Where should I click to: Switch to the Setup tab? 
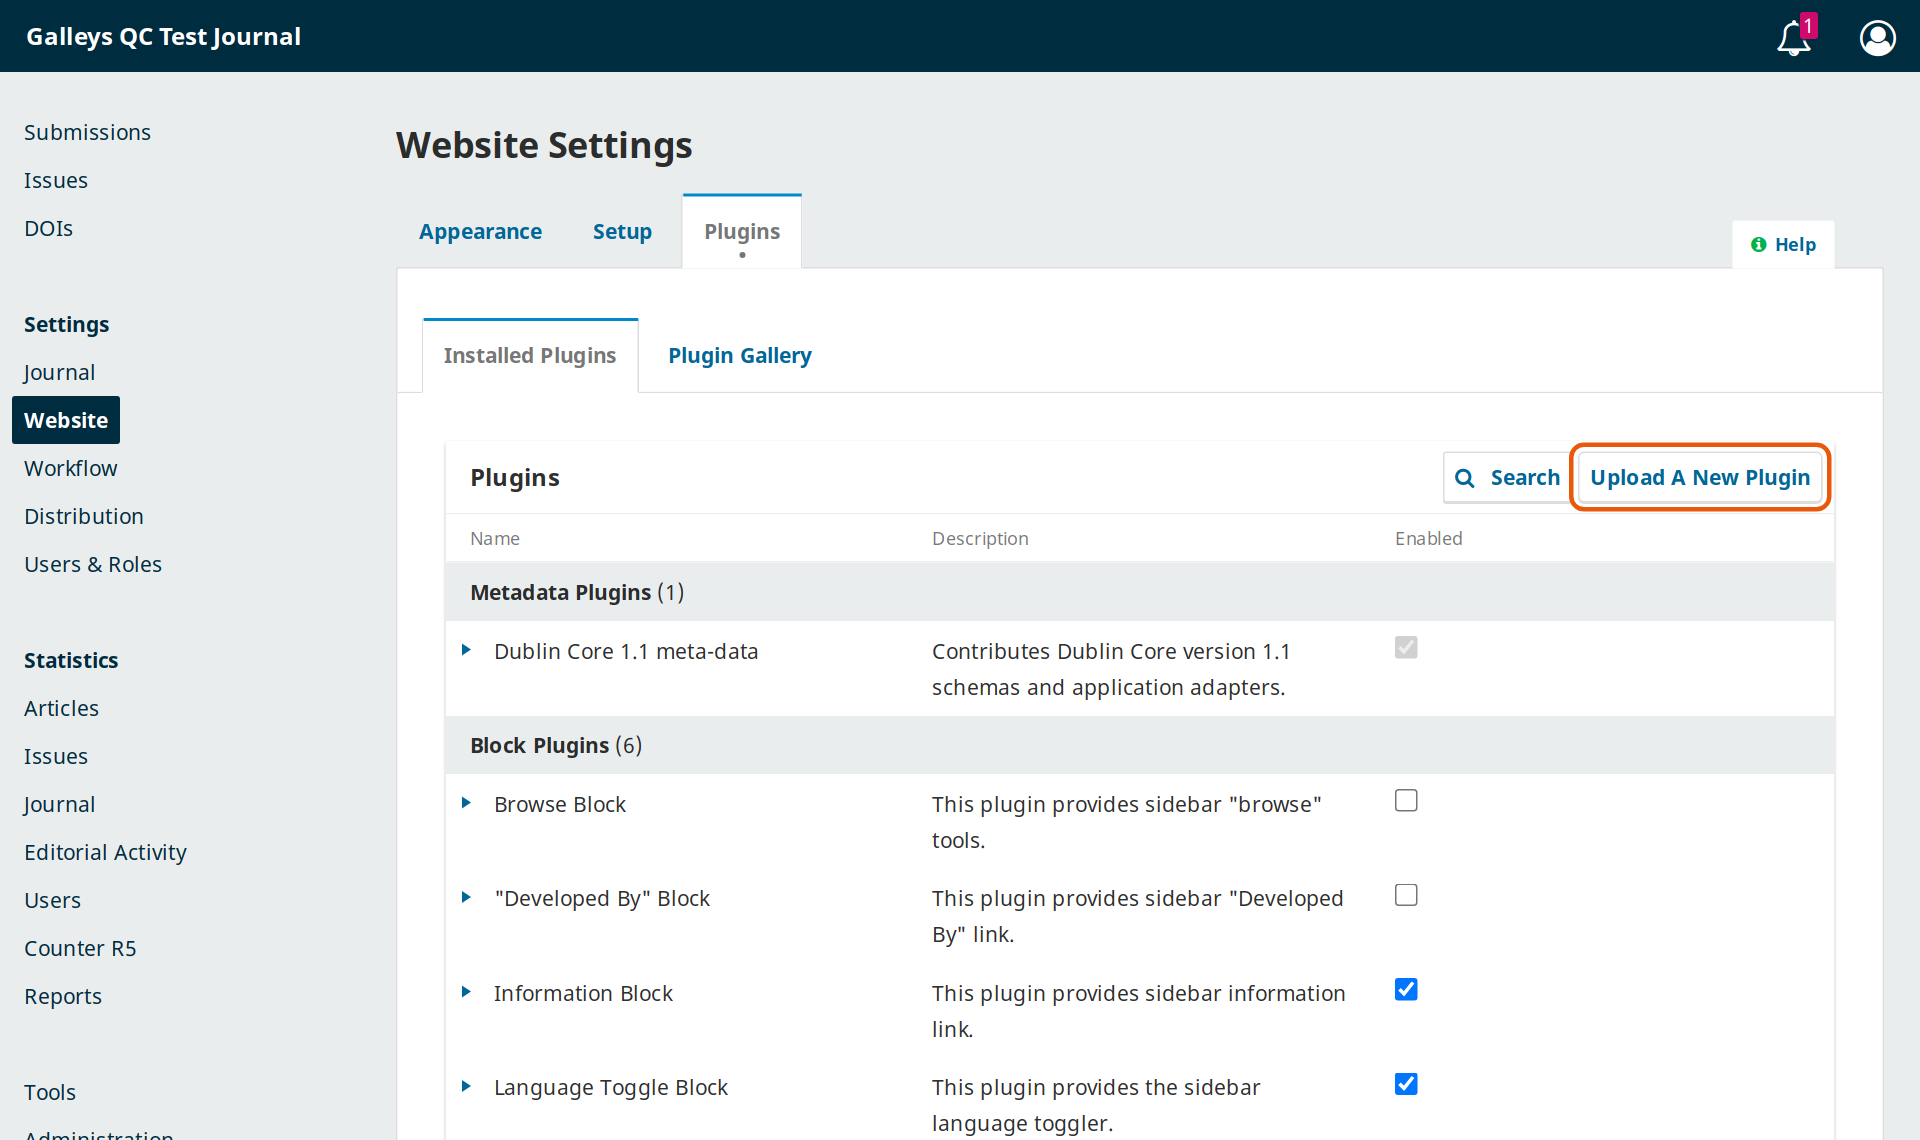point(622,232)
